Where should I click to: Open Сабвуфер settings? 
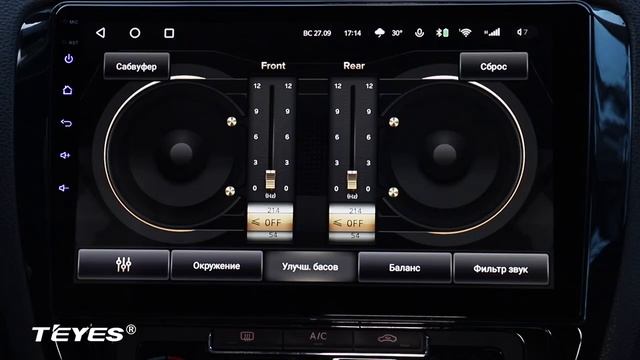pos(136,66)
